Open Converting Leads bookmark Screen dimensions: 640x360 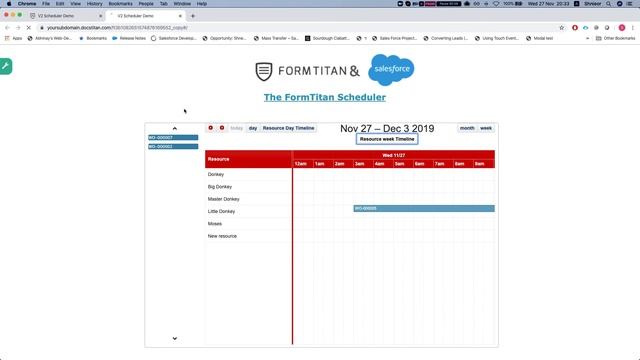pyautogui.click(x=446, y=38)
